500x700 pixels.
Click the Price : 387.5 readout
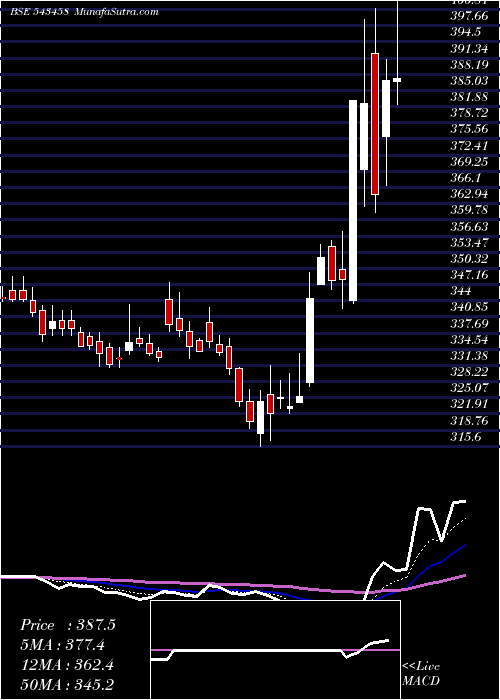(x=68, y=625)
